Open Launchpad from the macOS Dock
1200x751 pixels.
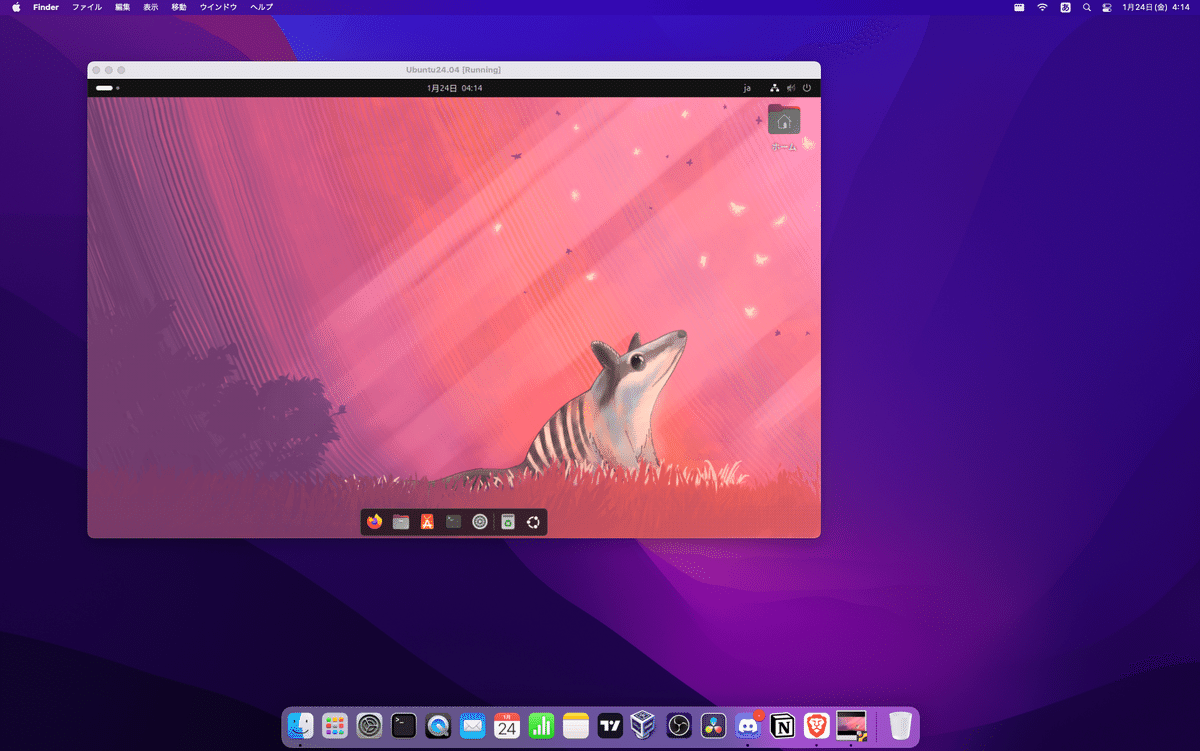tap(335, 725)
